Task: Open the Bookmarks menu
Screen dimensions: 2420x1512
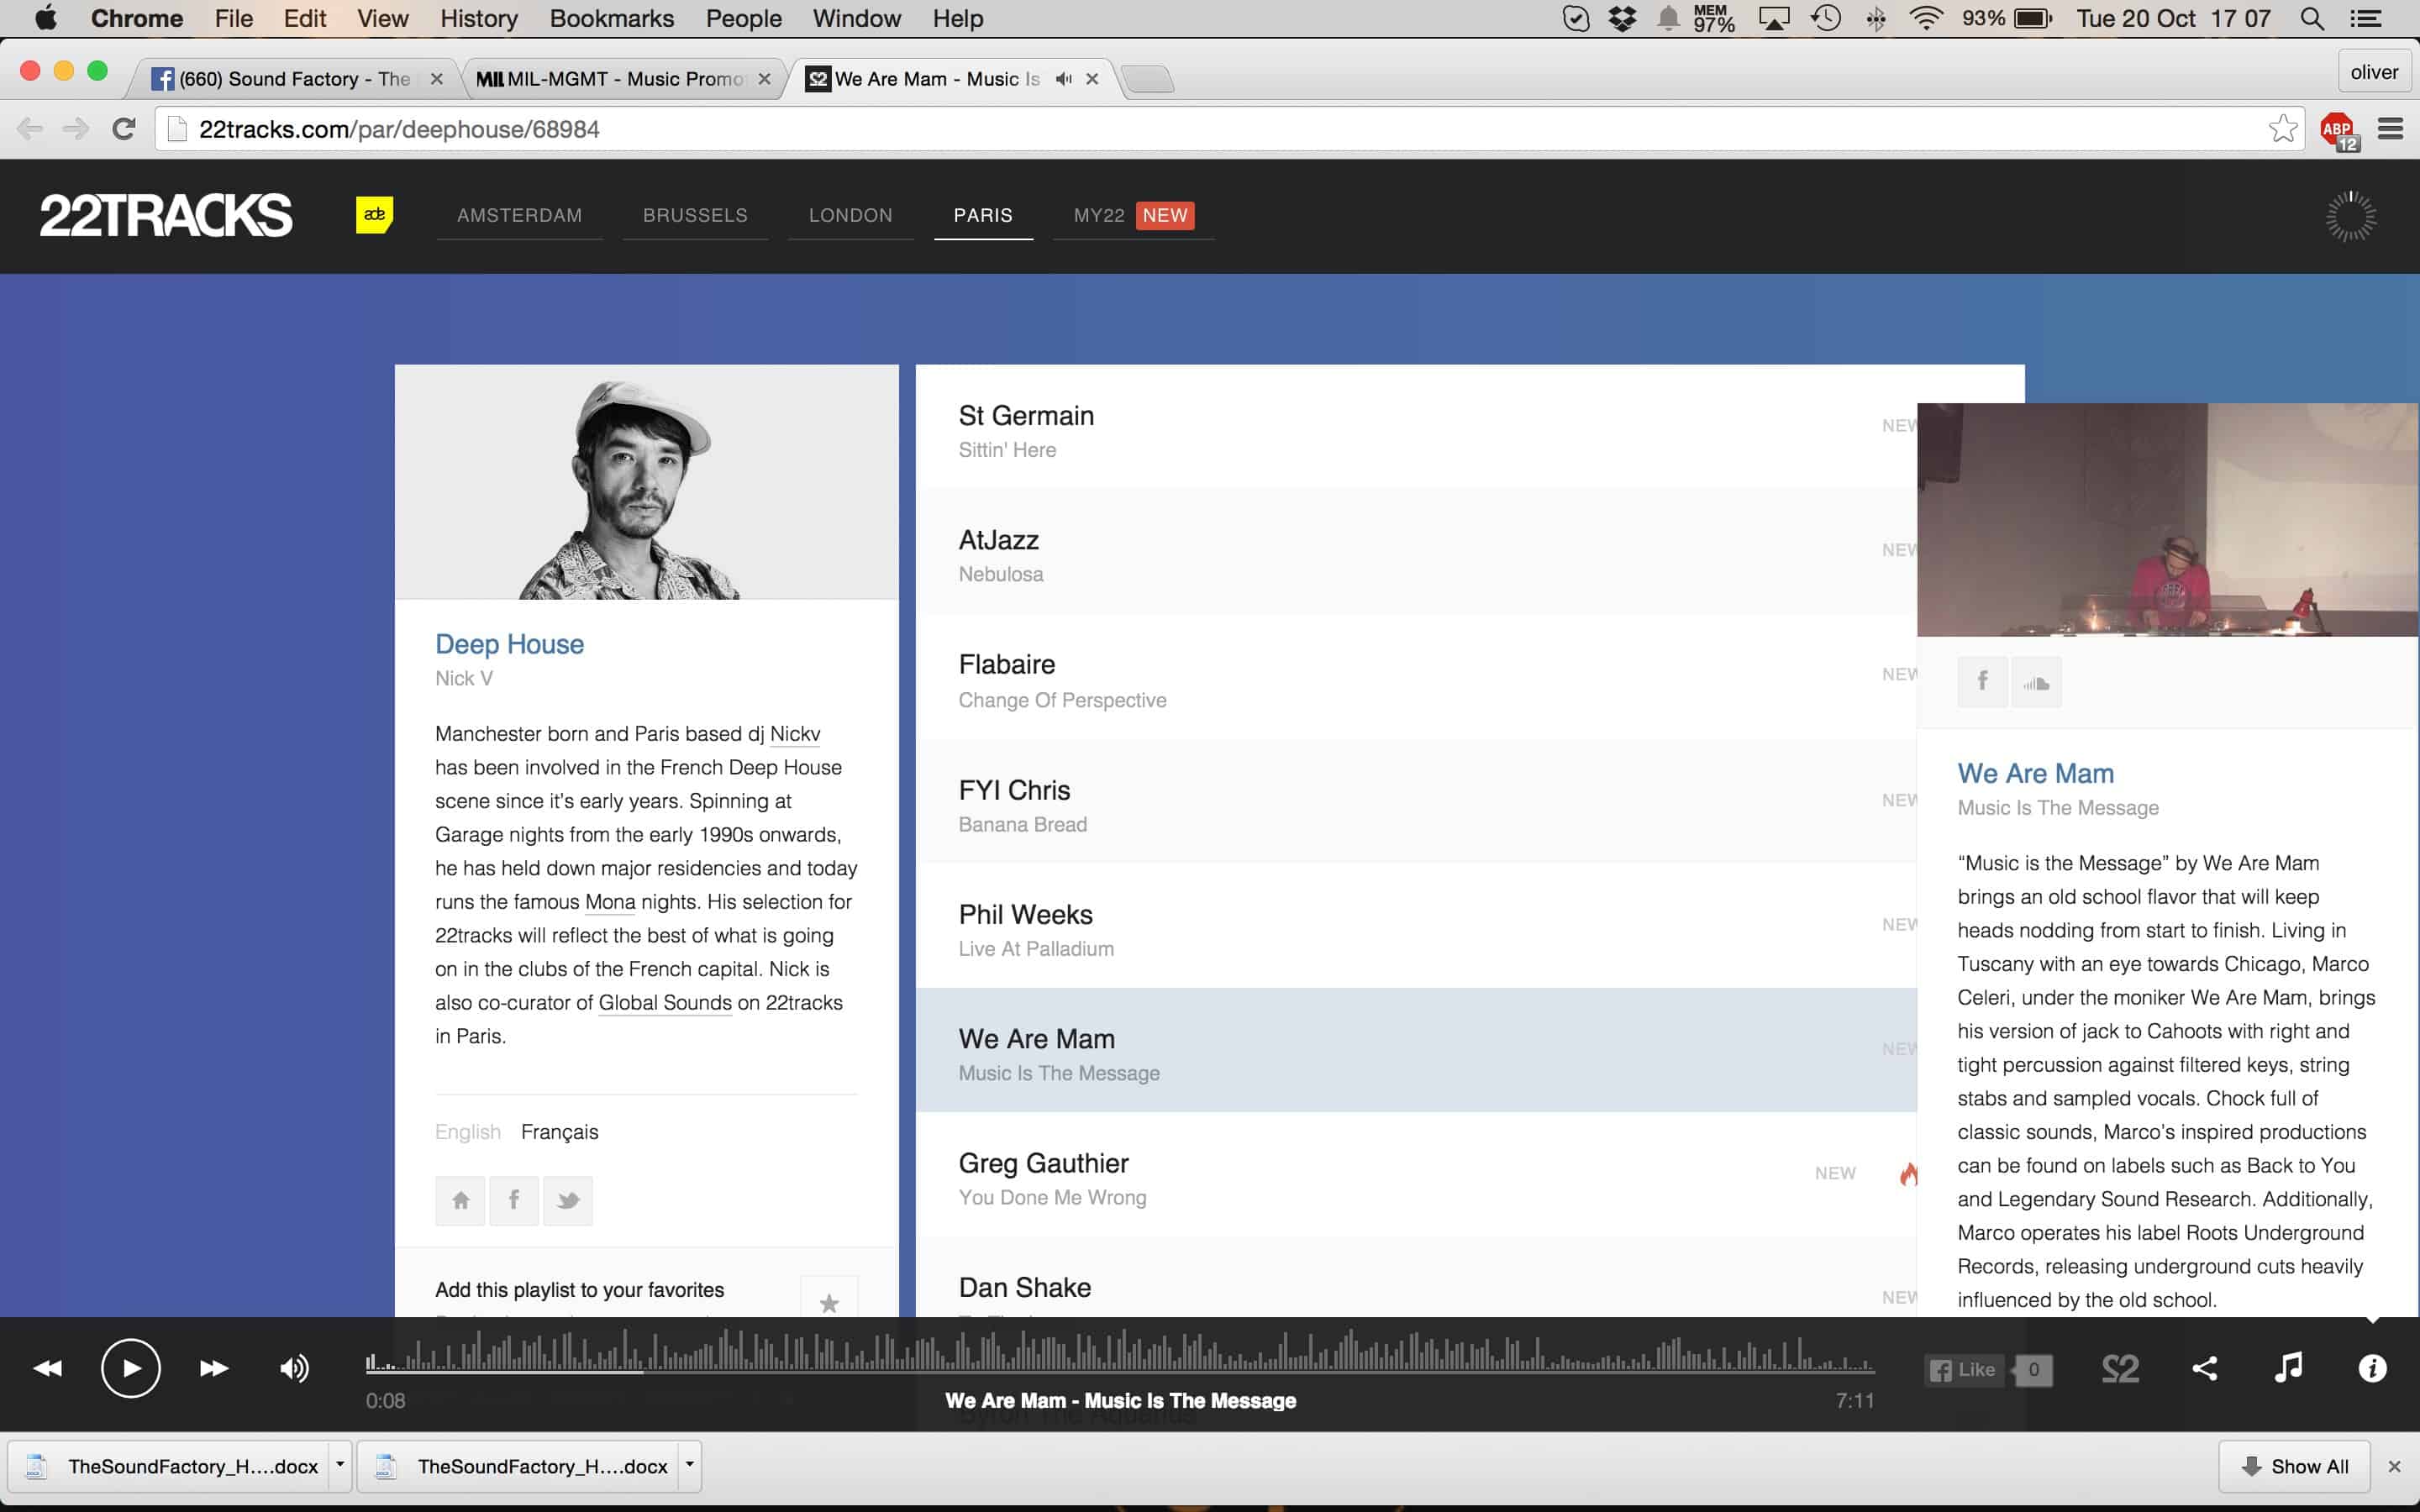Action: 611,18
